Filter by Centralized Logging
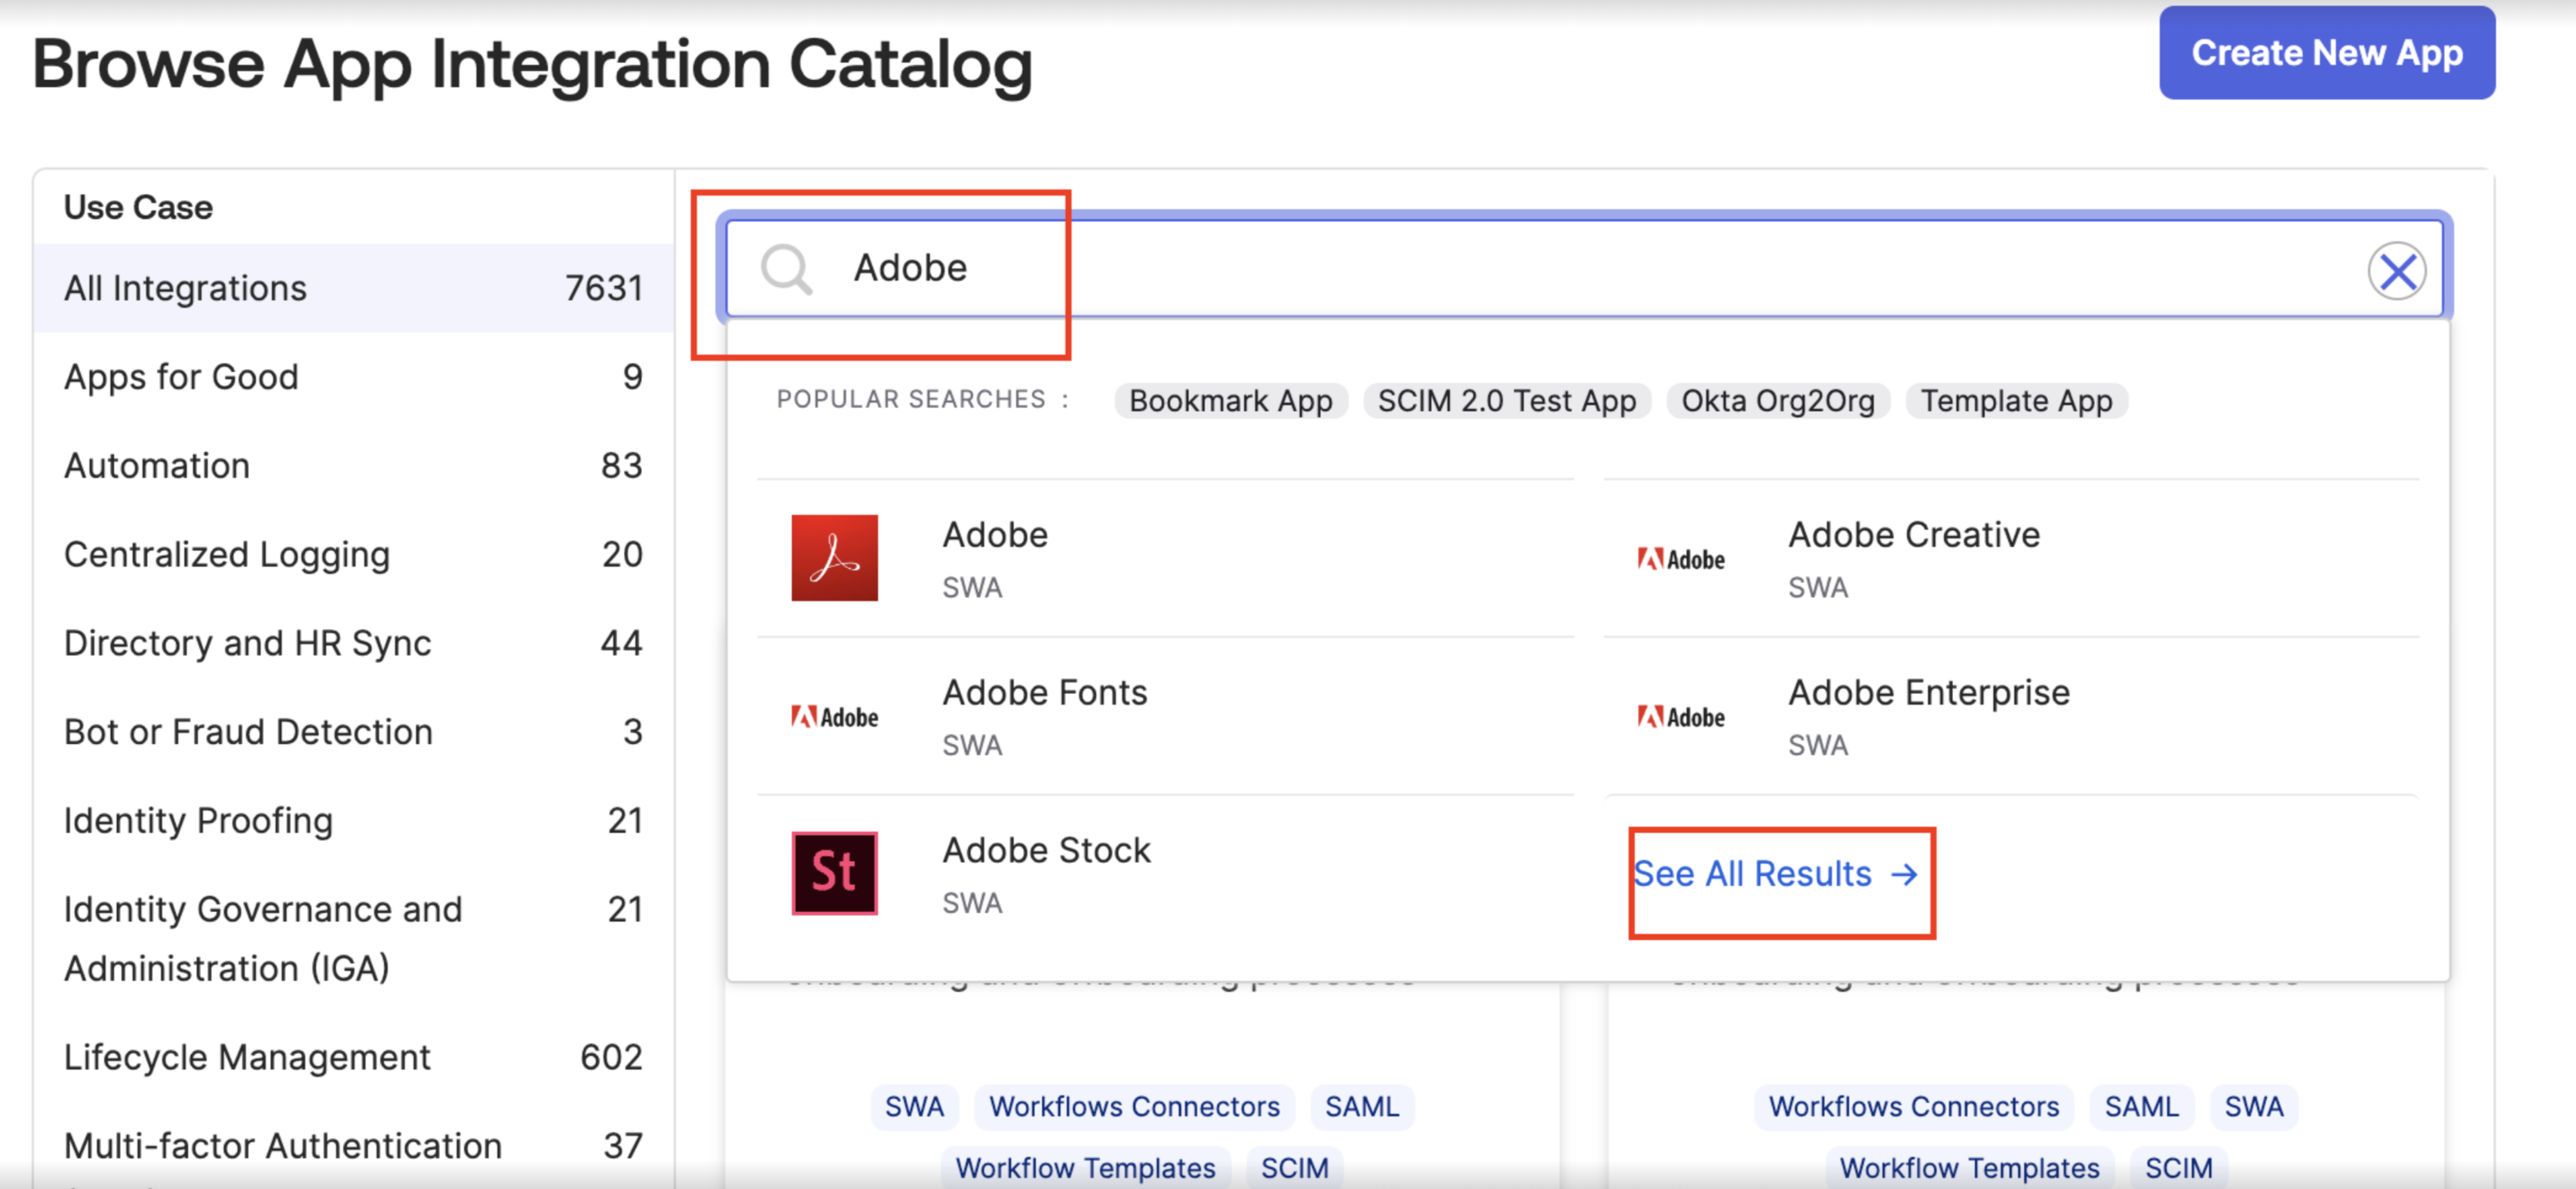 point(353,555)
